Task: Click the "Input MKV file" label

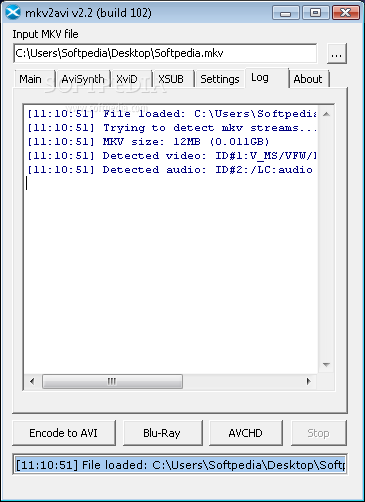Action: [x=45, y=34]
